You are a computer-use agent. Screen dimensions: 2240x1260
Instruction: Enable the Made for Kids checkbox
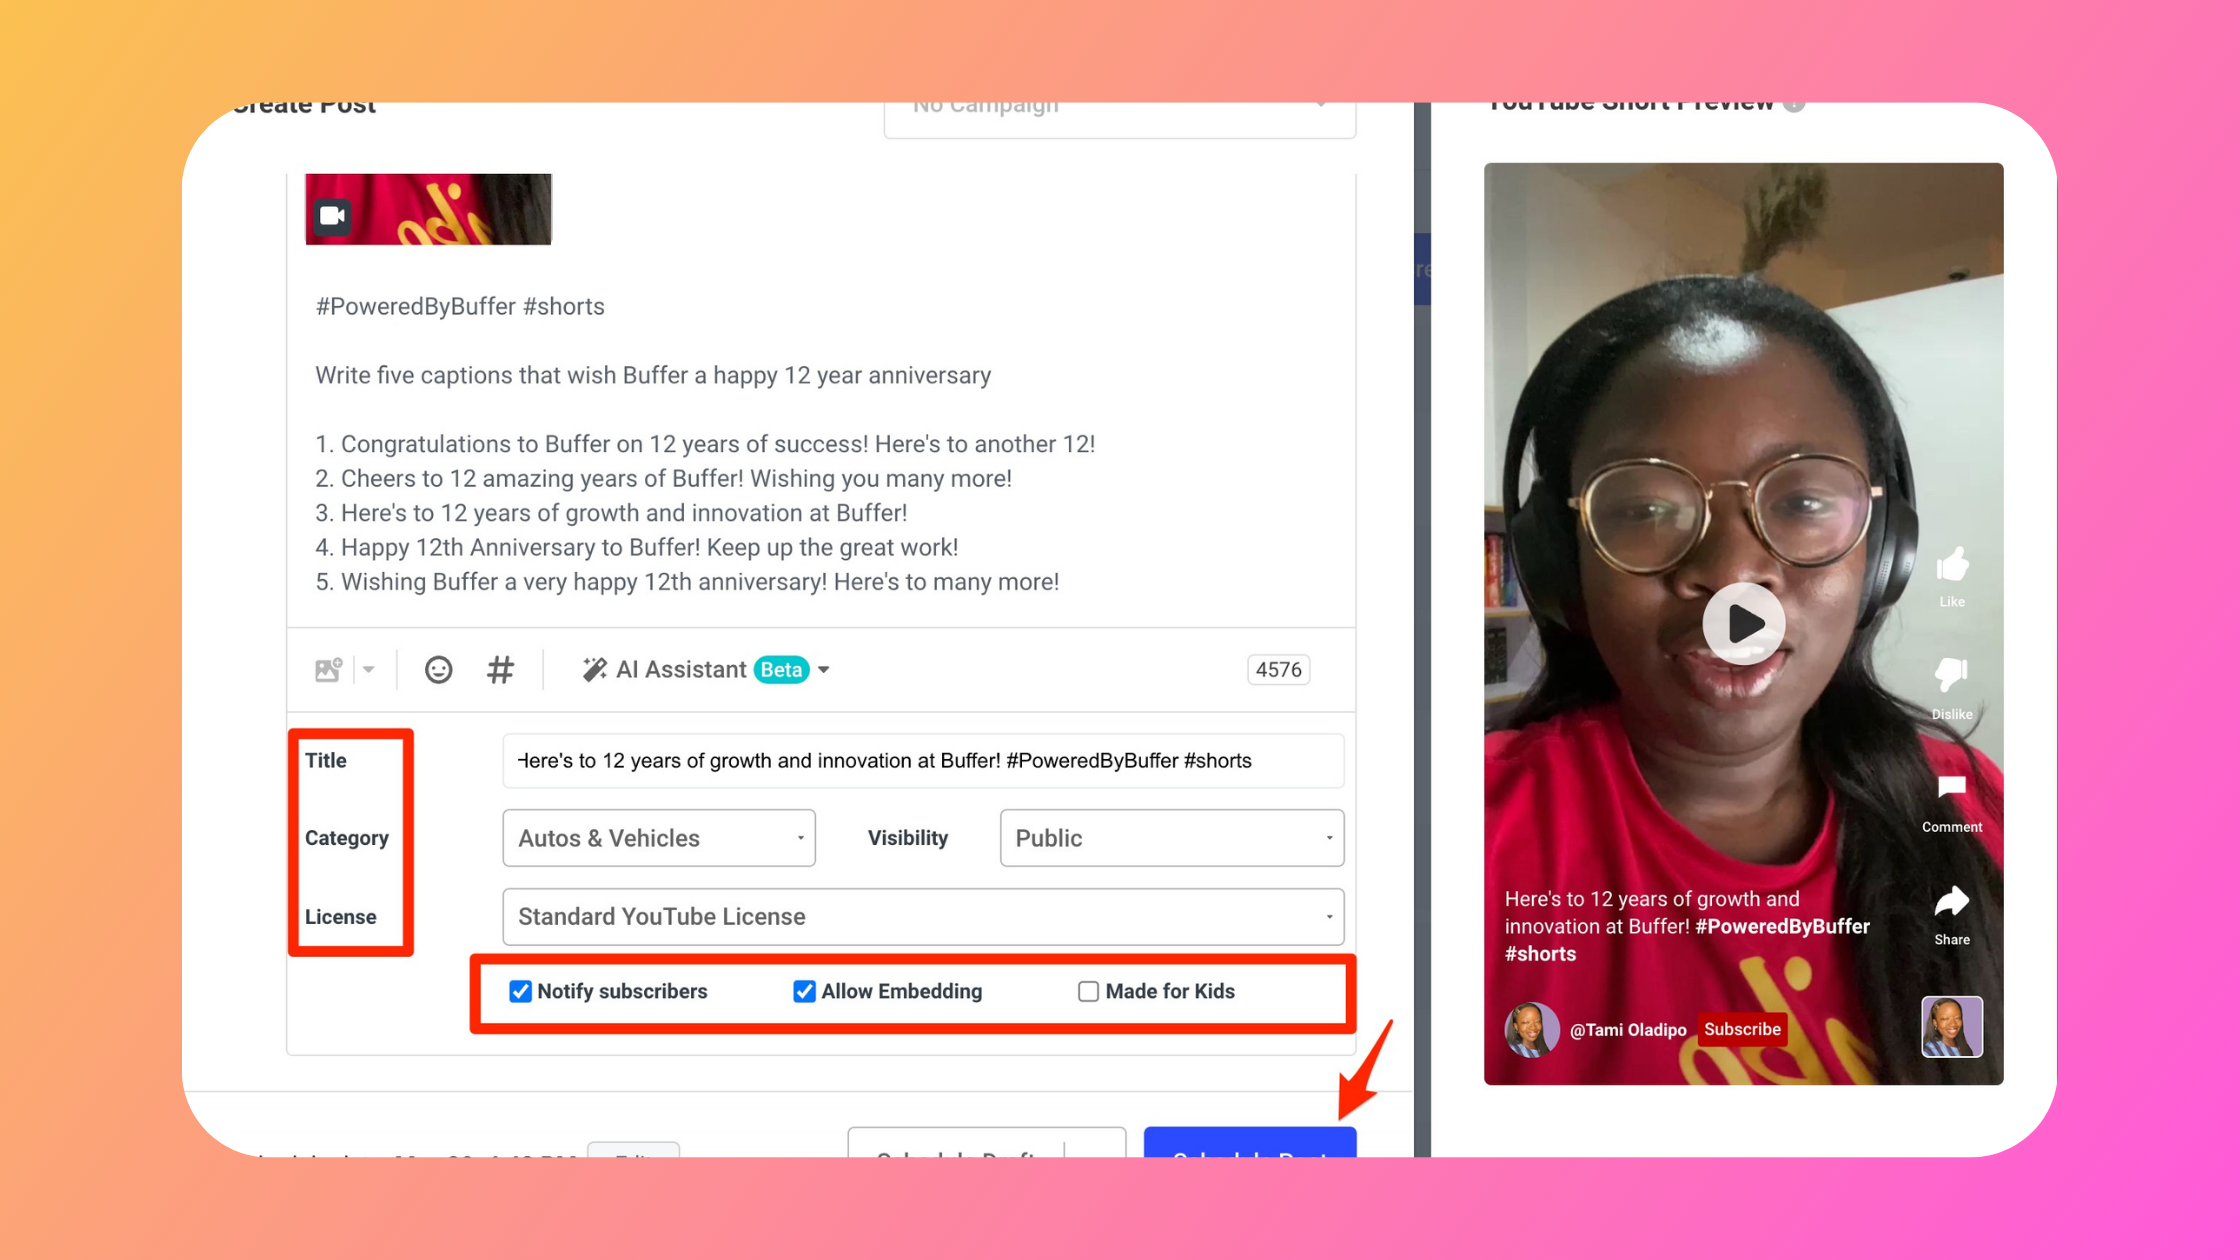1088,991
